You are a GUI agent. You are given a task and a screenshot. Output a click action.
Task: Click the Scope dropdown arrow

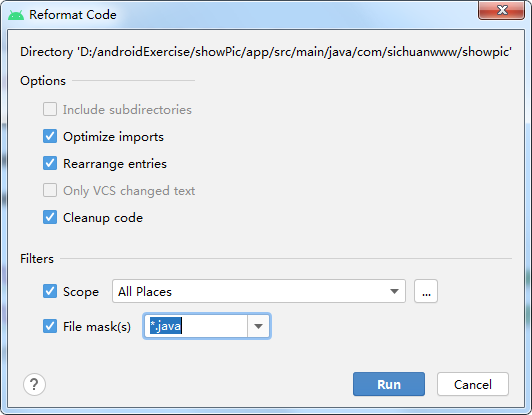(394, 291)
